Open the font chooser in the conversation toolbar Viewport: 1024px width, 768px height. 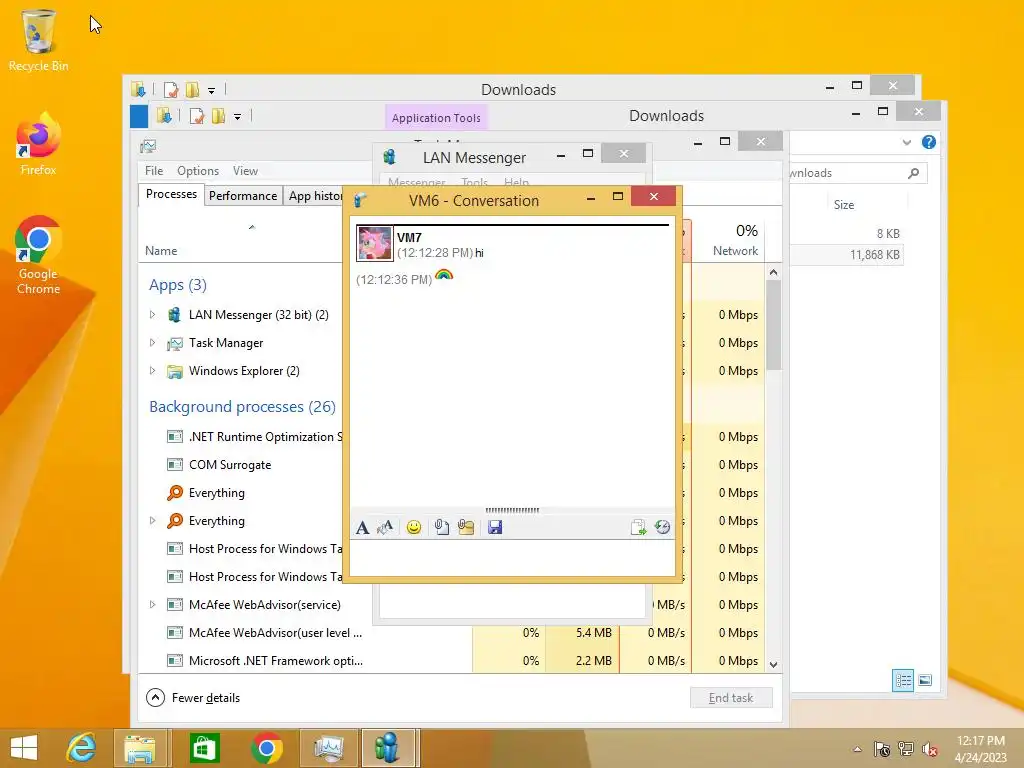[x=362, y=527]
